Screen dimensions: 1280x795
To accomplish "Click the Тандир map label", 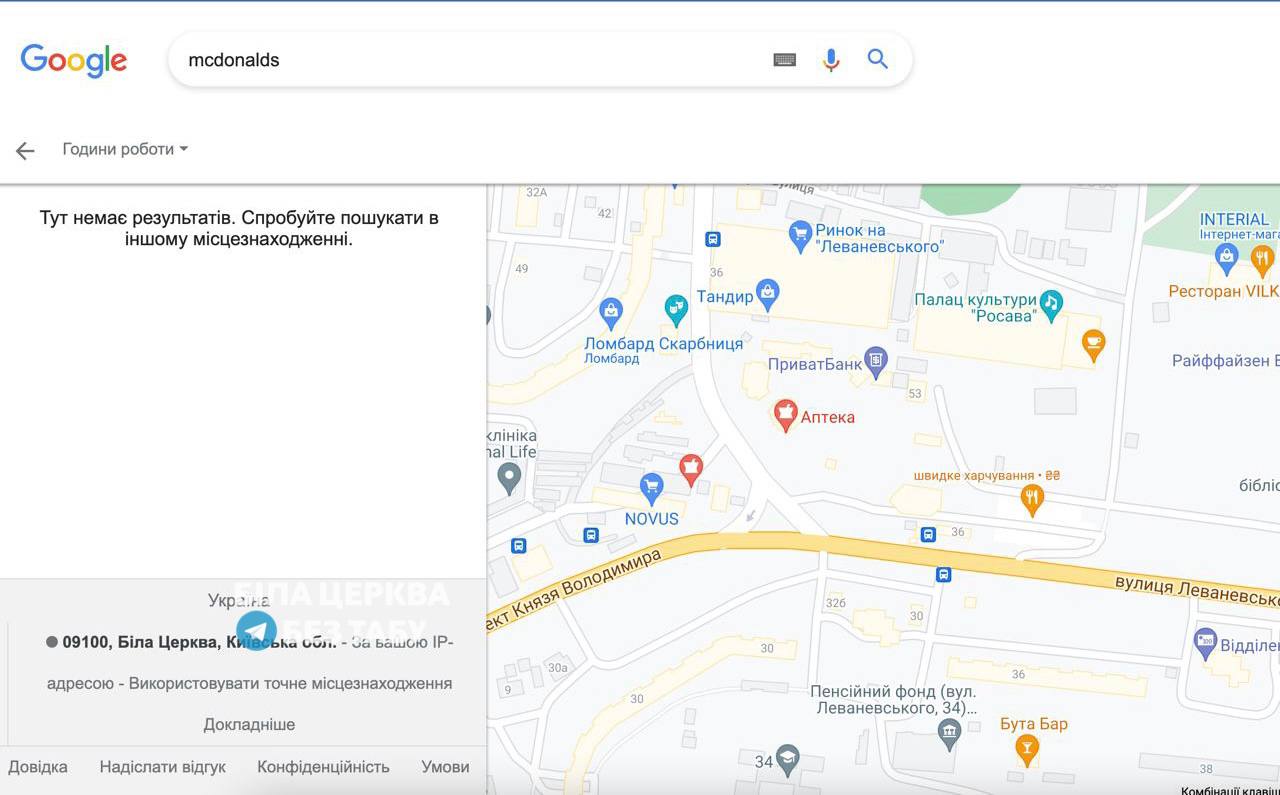I will click(x=725, y=297).
